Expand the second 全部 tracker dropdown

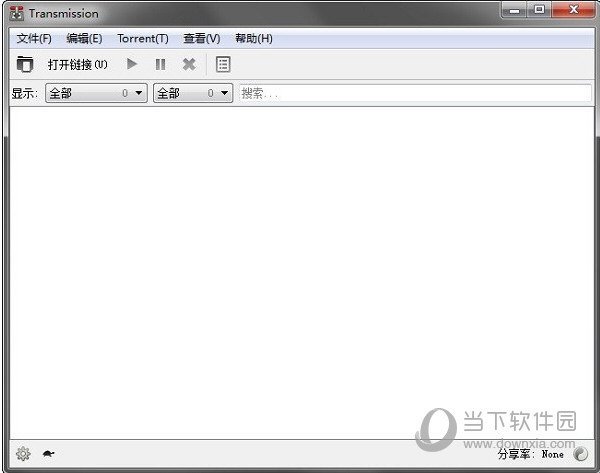(x=193, y=93)
